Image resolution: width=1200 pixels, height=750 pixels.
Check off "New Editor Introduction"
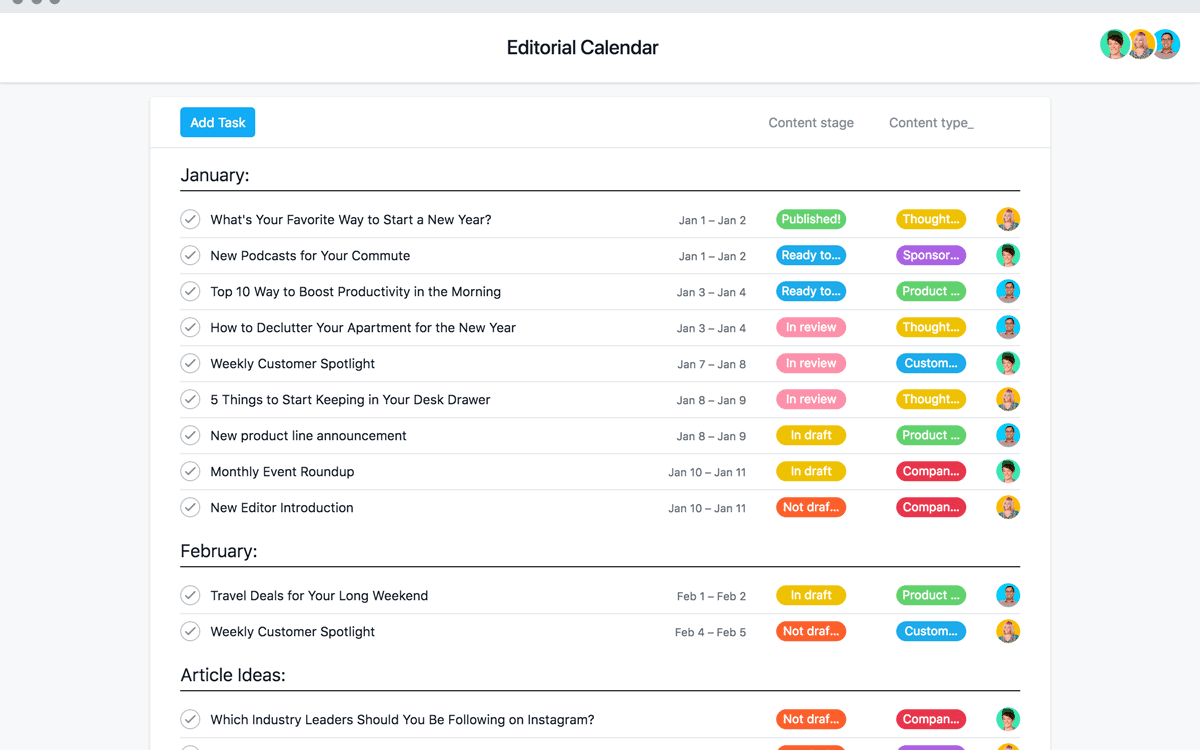pos(190,507)
